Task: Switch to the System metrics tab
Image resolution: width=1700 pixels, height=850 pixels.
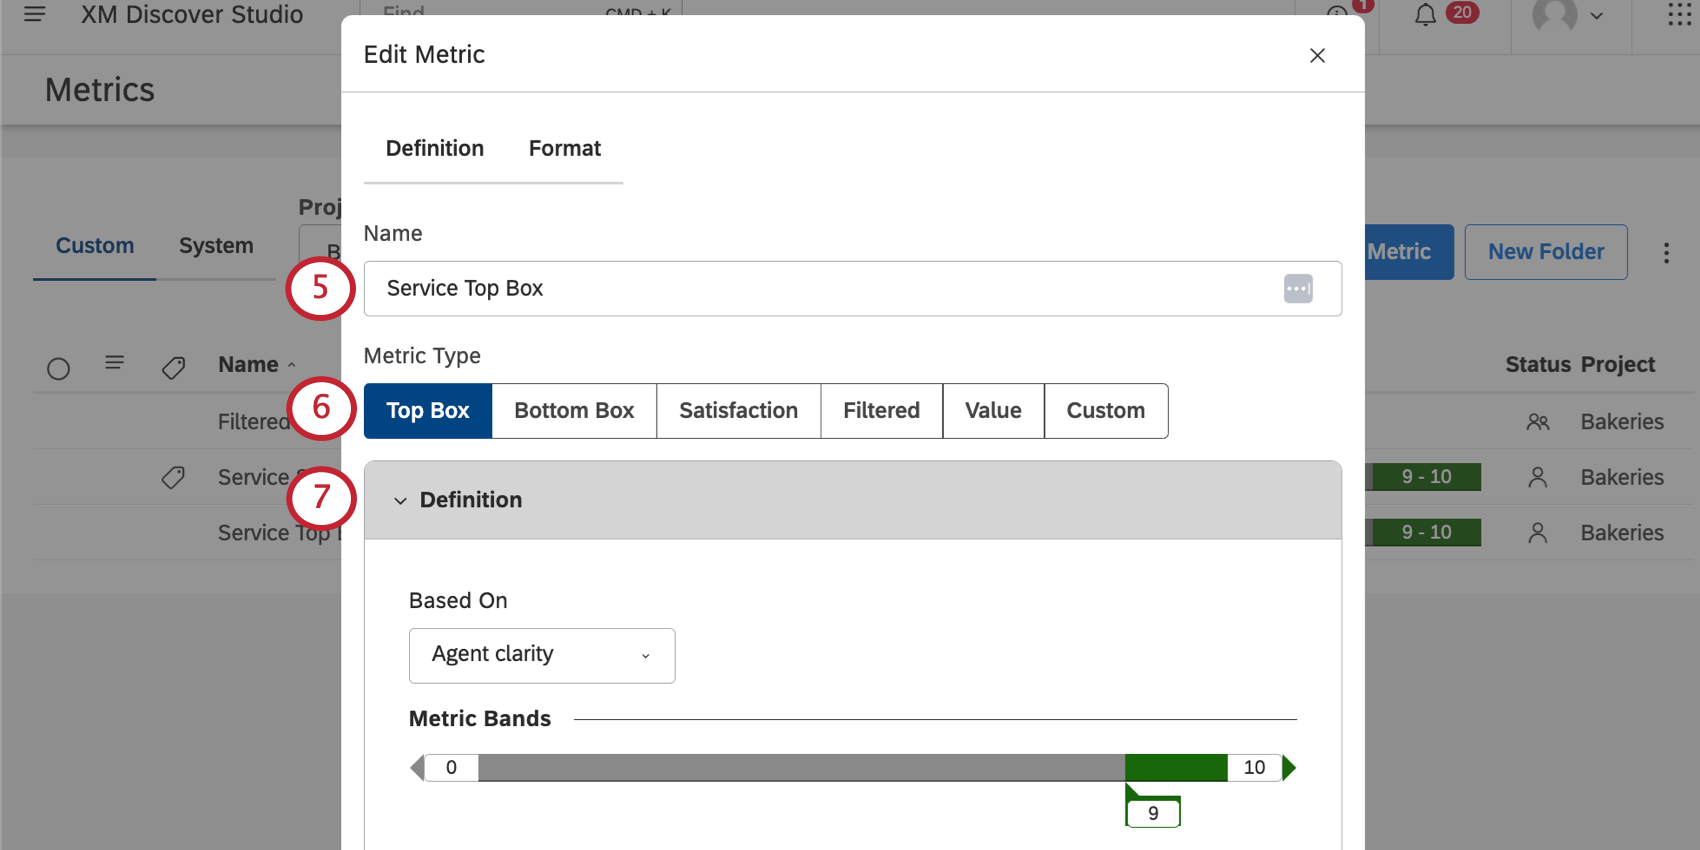Action: (x=216, y=246)
